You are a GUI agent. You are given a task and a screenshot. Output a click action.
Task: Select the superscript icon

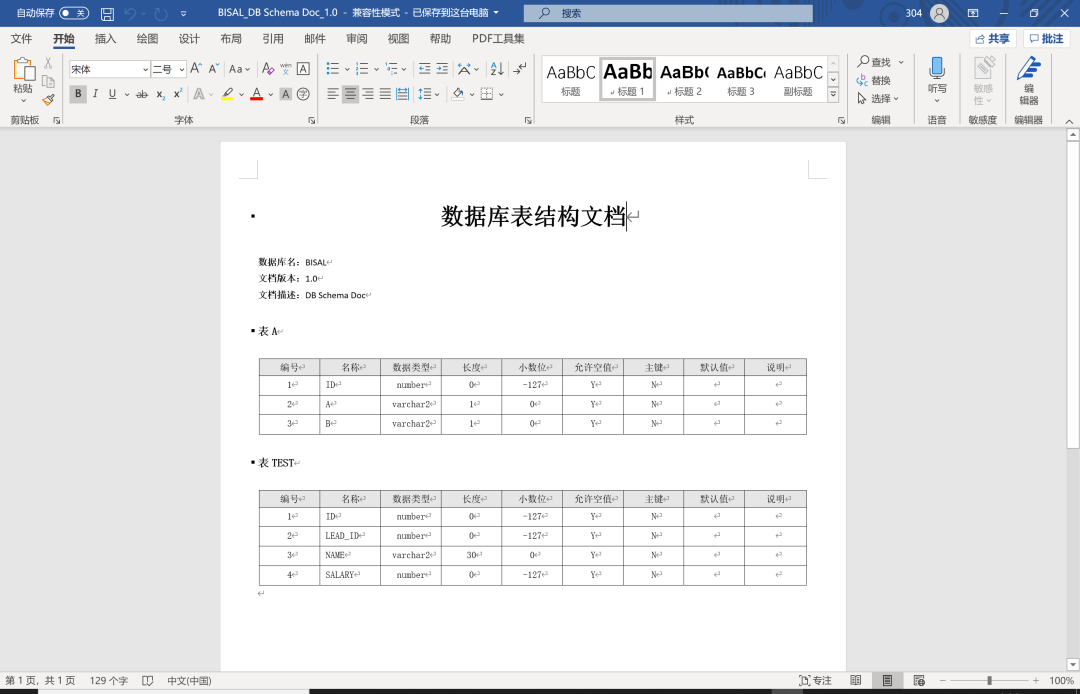tap(177, 93)
